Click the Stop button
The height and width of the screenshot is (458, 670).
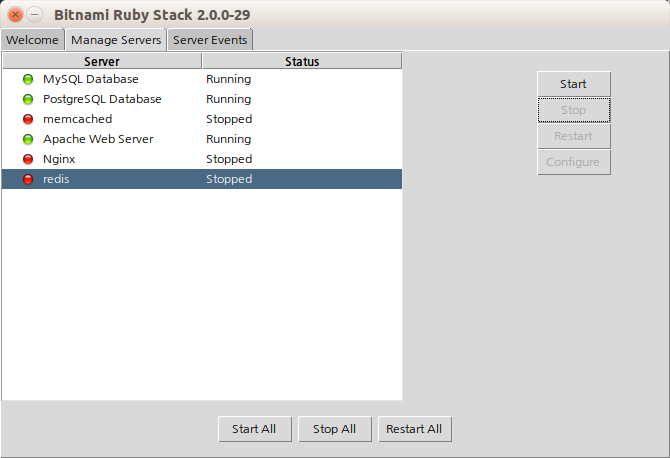click(x=573, y=110)
